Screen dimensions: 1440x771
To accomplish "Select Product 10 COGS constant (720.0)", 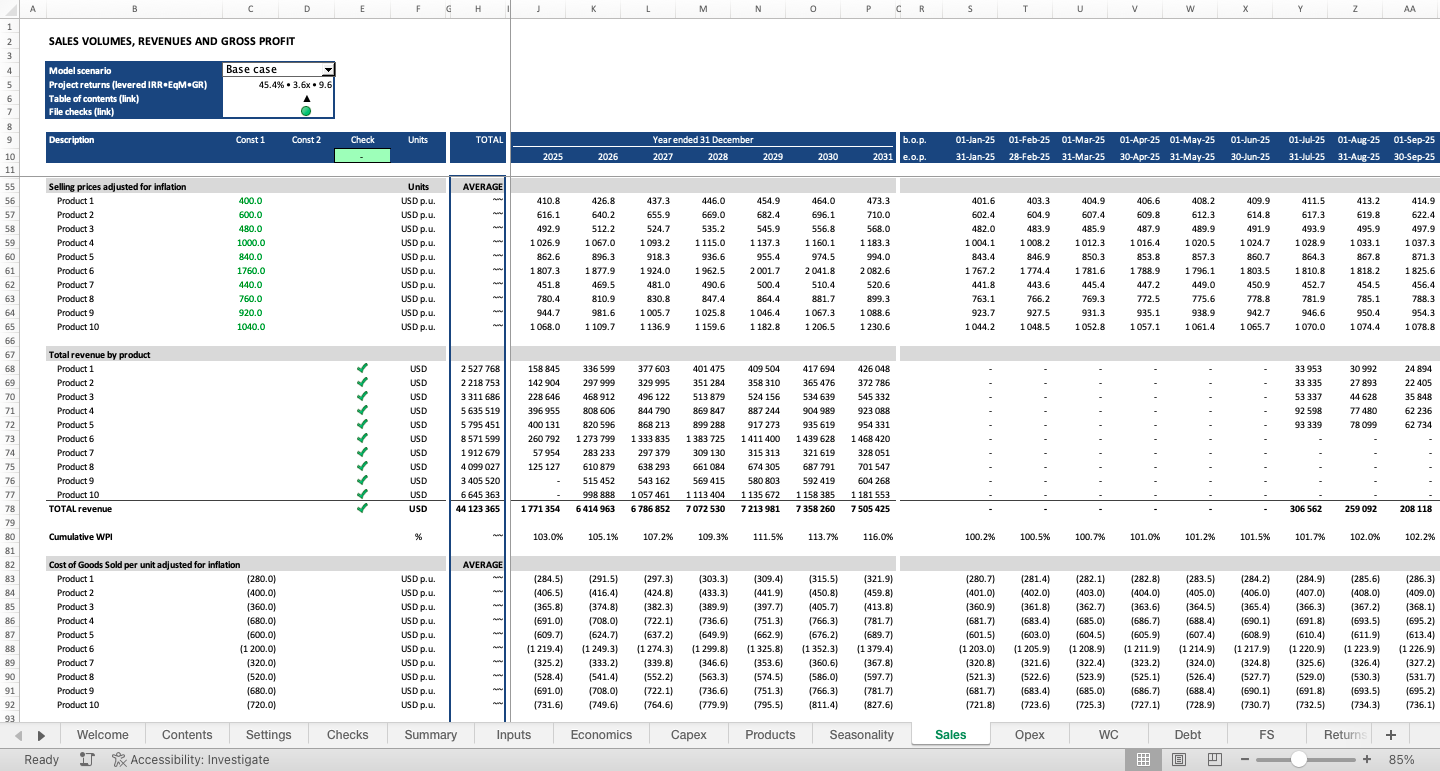I will pos(250,705).
